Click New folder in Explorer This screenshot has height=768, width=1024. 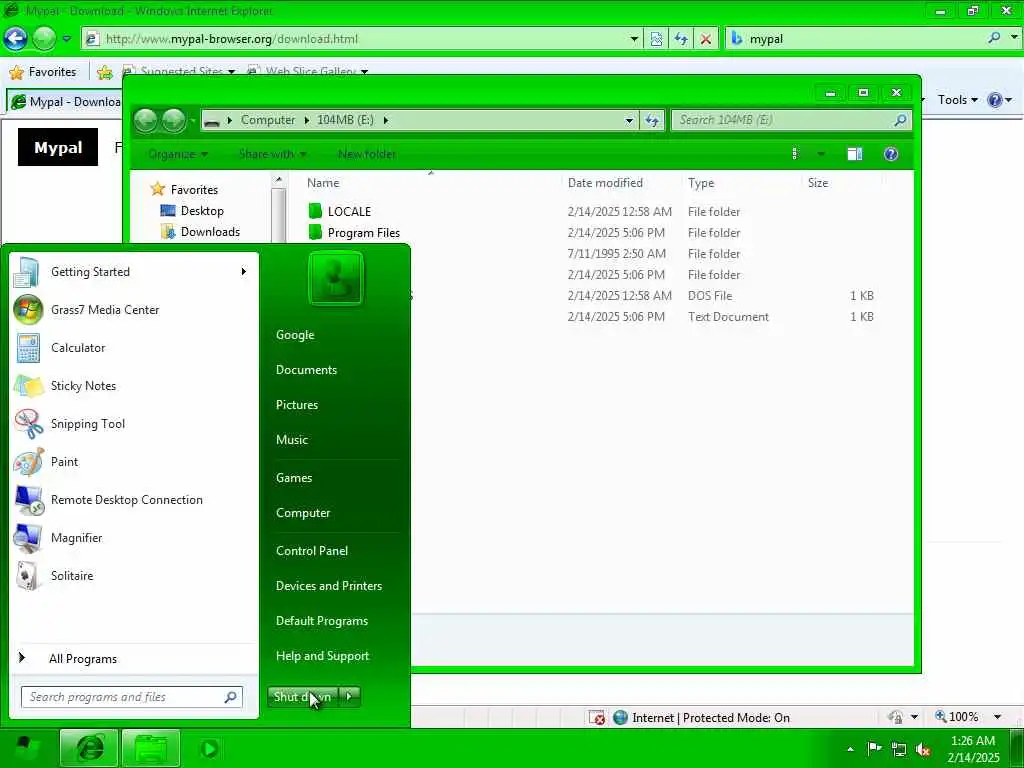click(366, 154)
